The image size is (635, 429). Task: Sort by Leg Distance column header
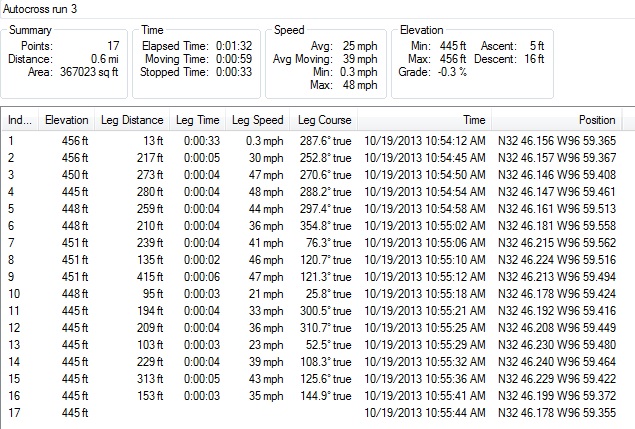(132, 120)
